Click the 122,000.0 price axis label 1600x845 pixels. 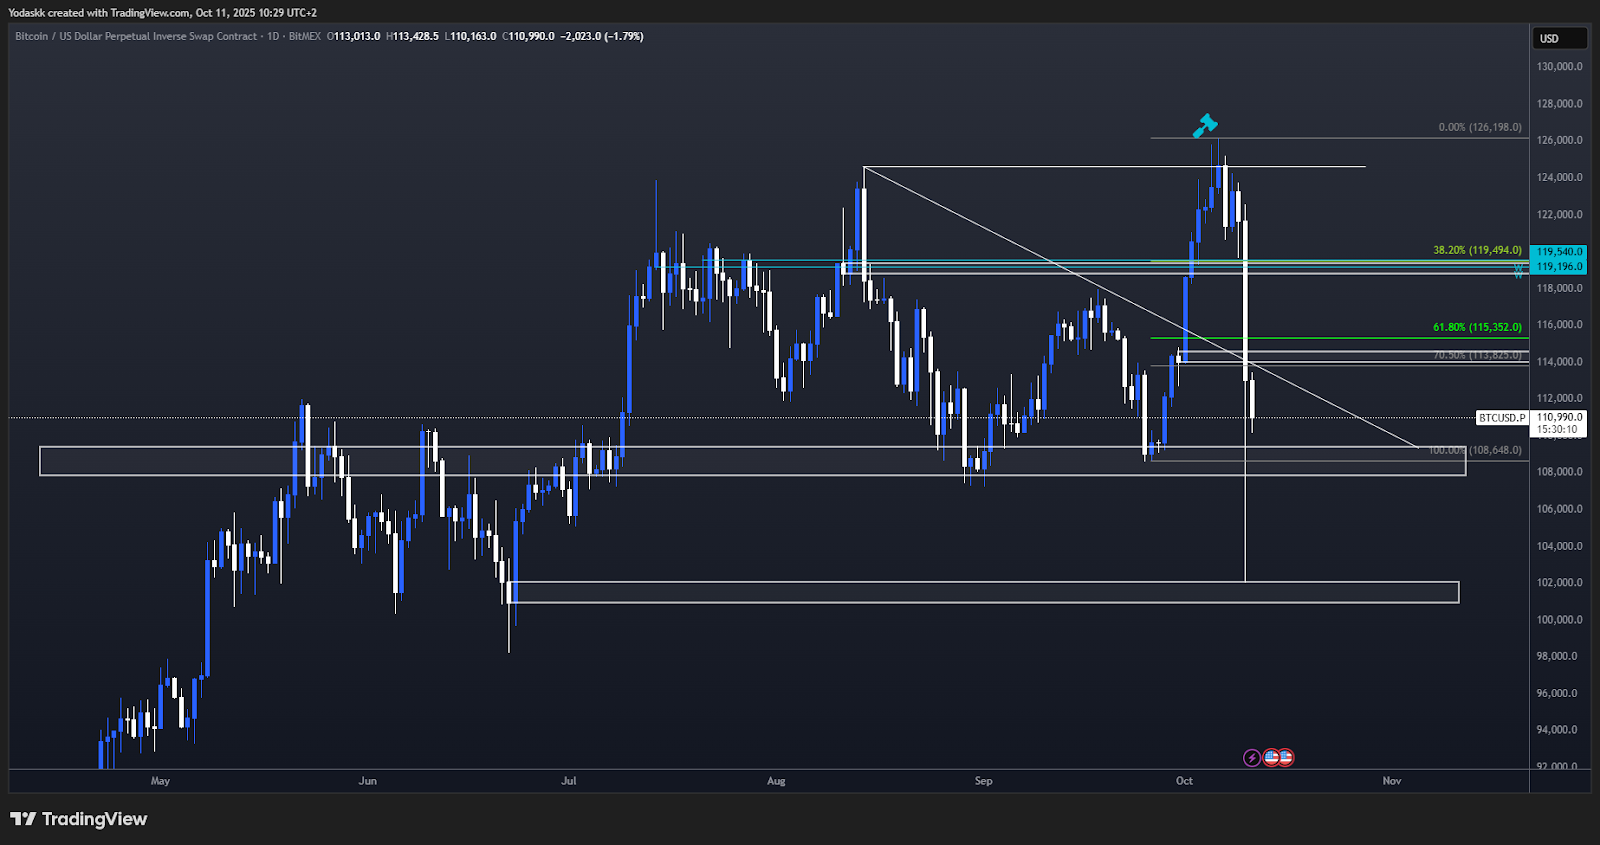tap(1559, 215)
